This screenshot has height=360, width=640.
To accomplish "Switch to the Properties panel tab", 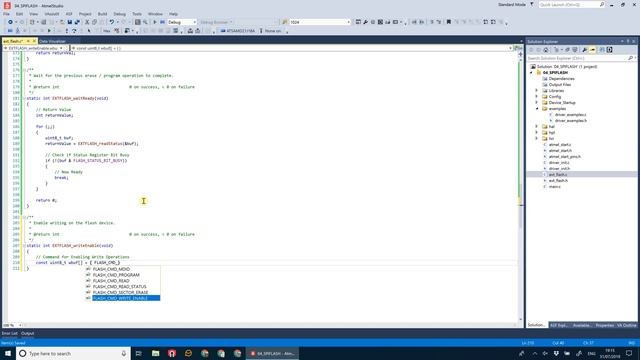I will [604, 325].
